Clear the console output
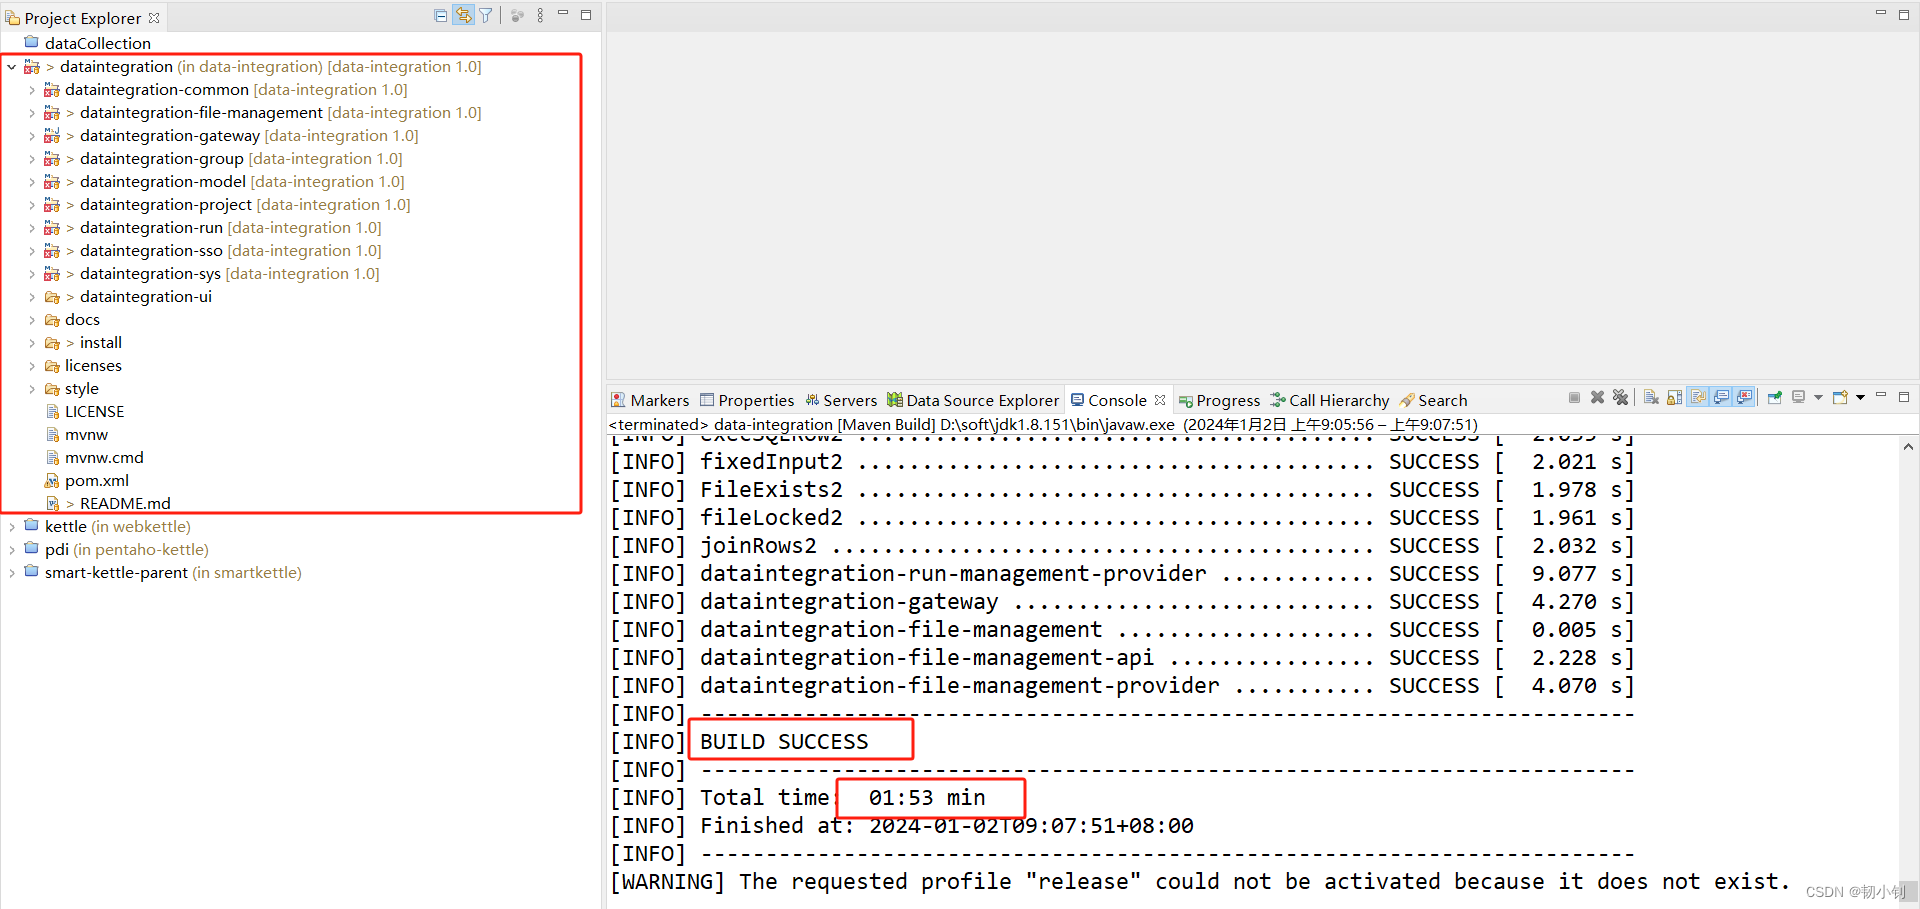Screen dimensions: 1920x909 1651,398
